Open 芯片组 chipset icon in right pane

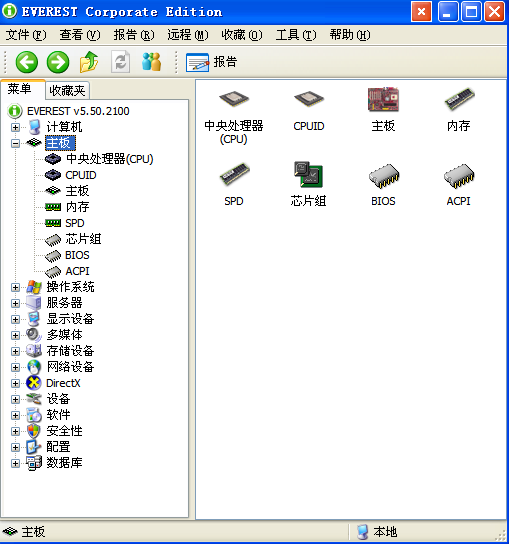pyautogui.click(x=308, y=184)
